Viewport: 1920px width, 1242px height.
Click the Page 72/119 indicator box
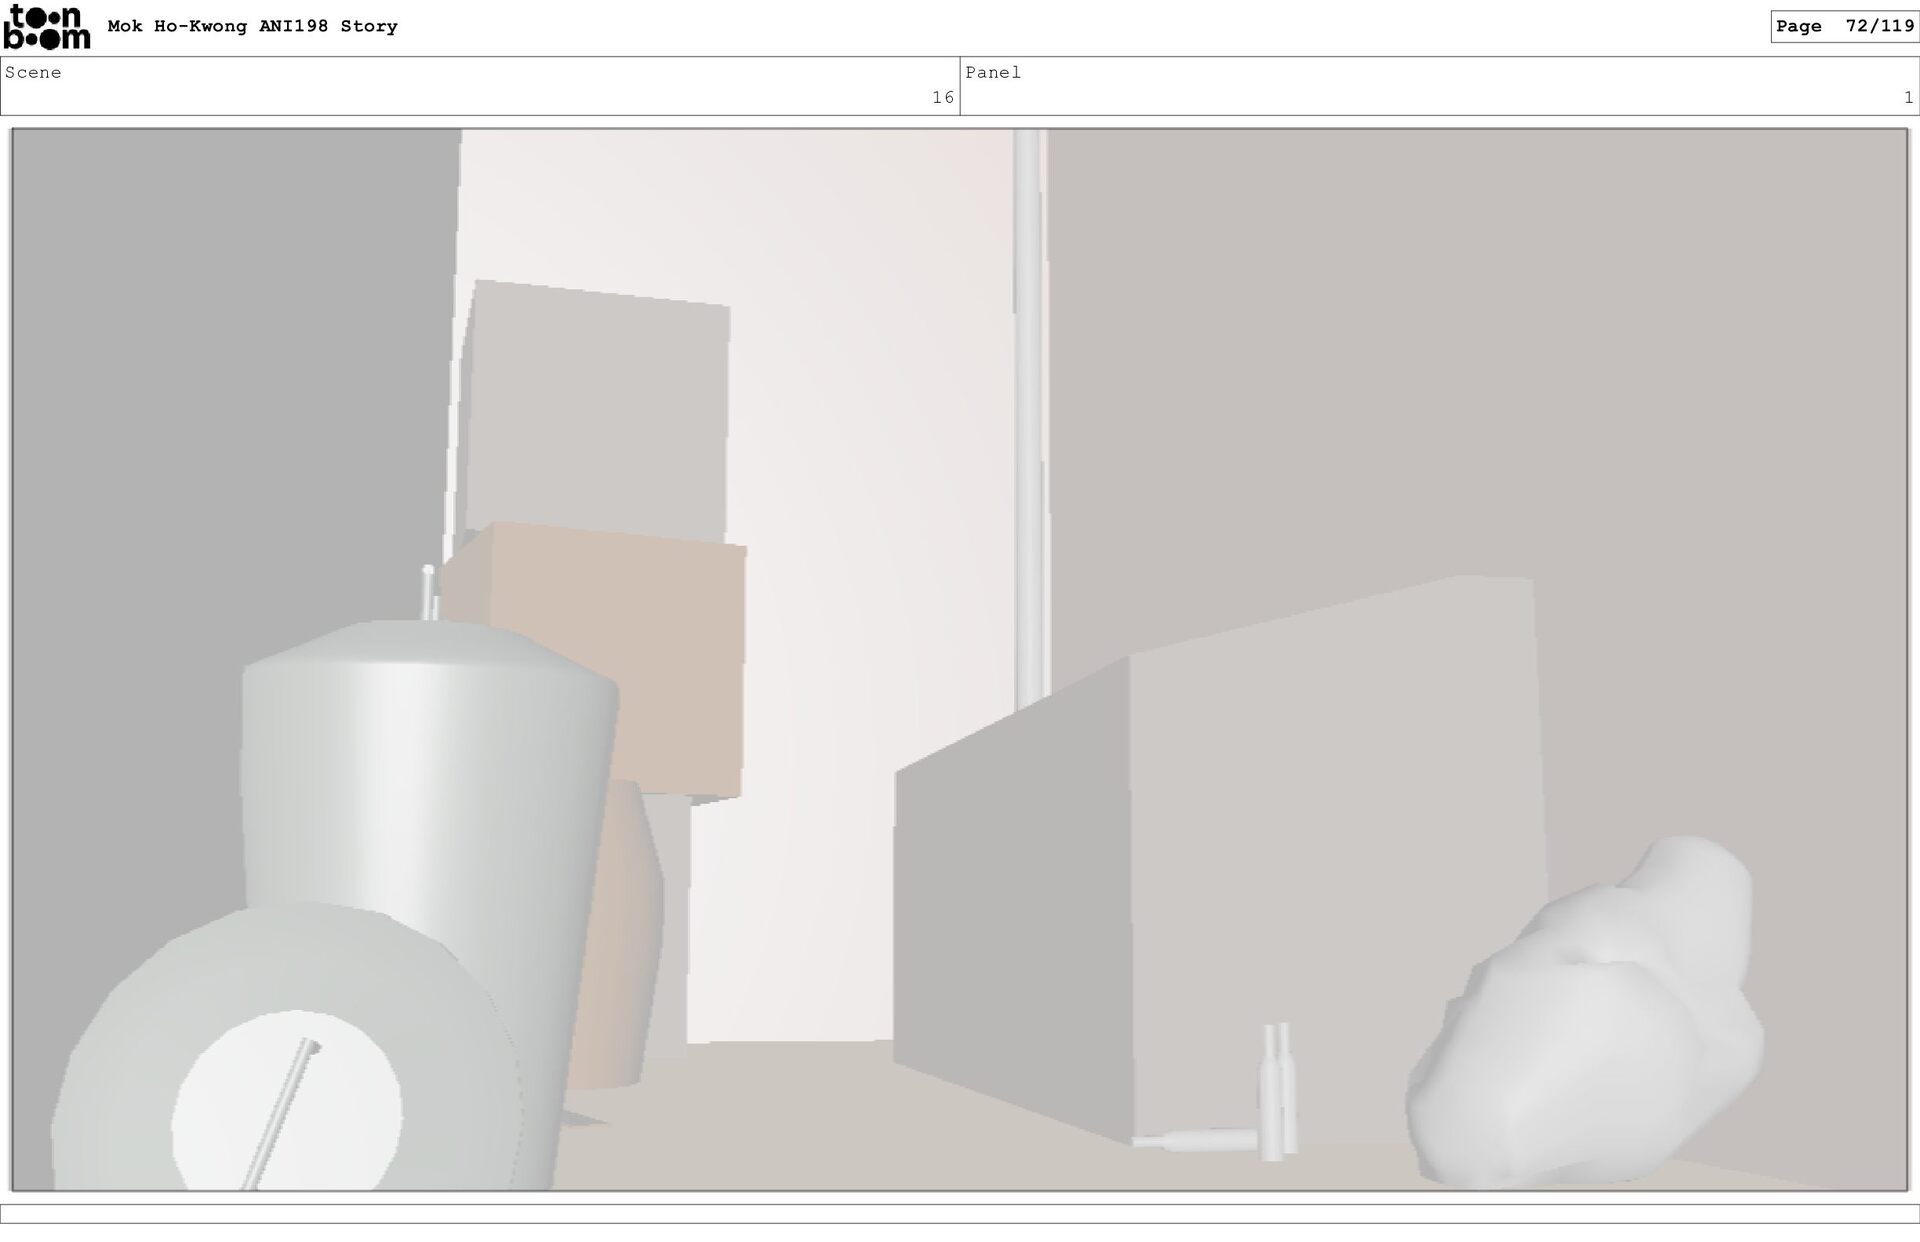coord(1844,27)
